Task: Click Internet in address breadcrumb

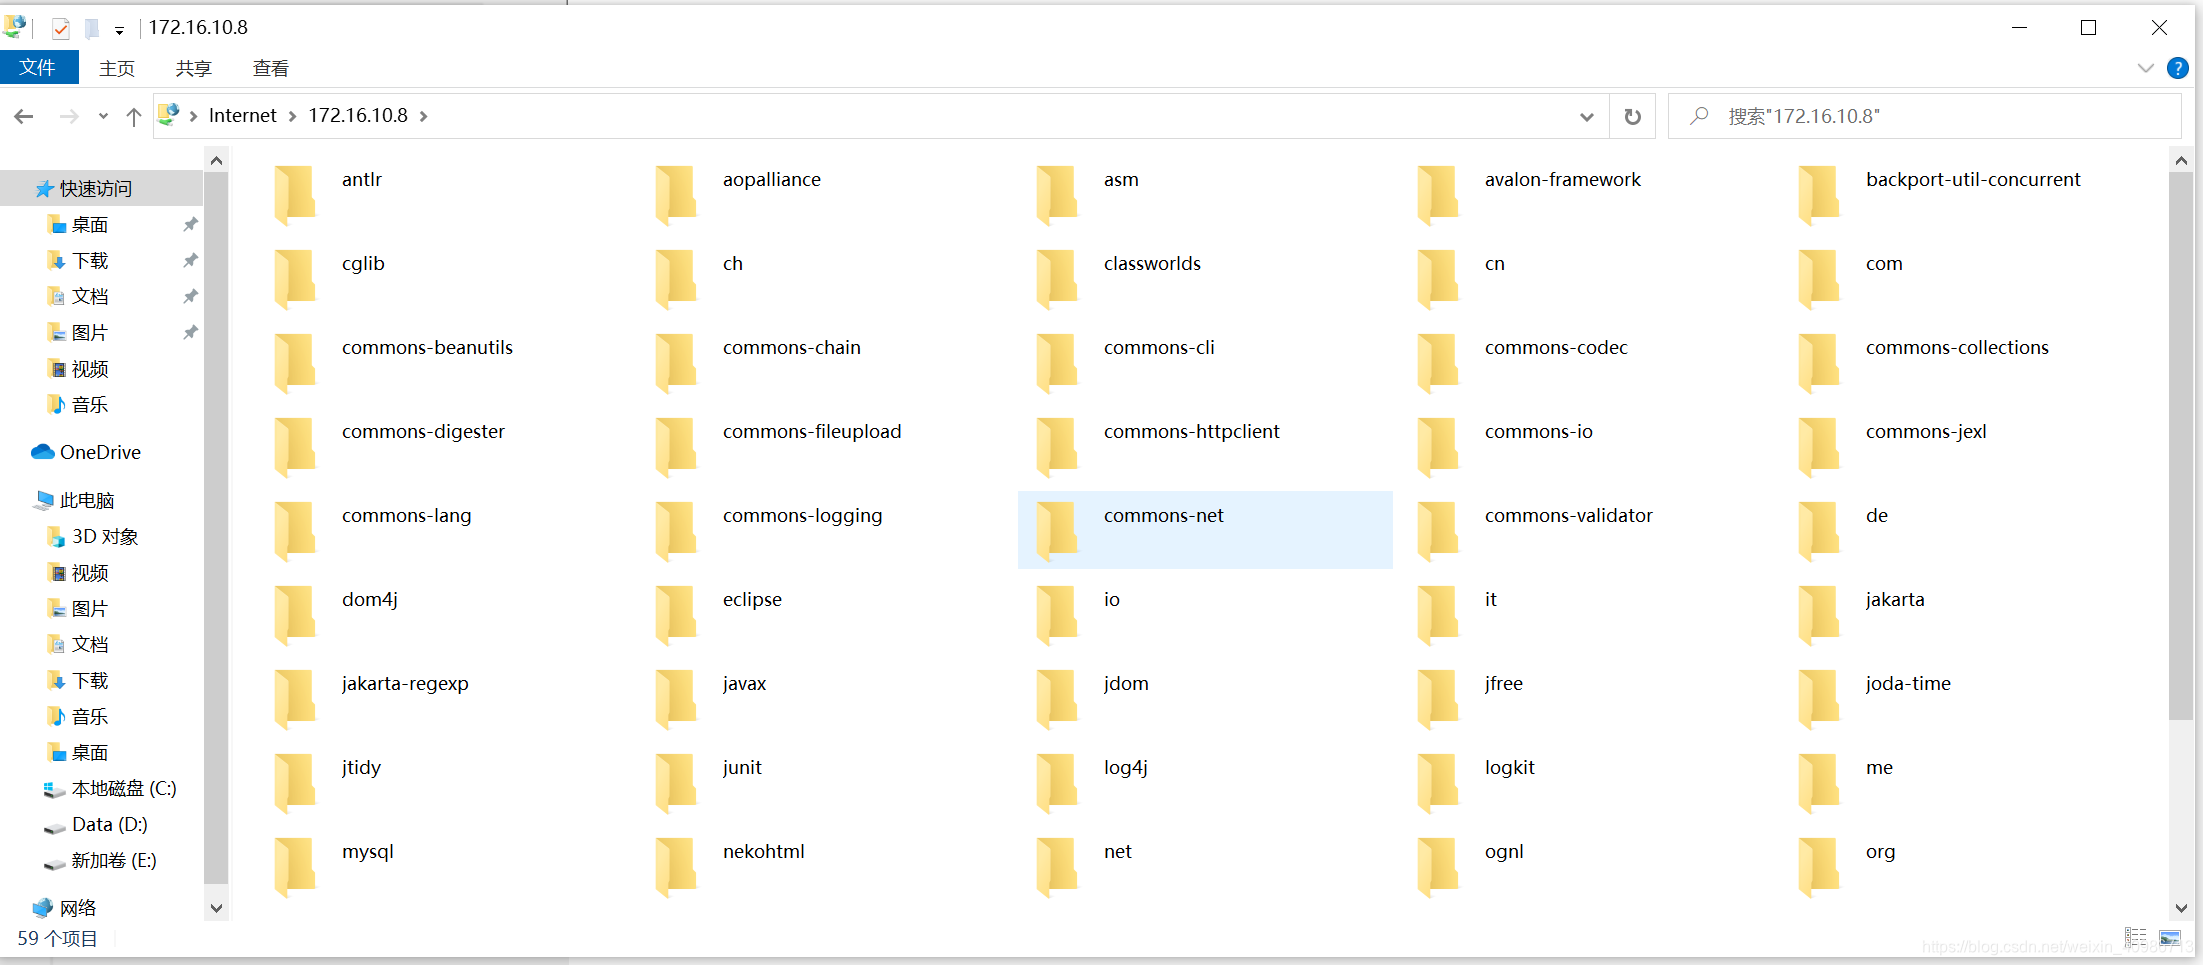Action: point(243,116)
